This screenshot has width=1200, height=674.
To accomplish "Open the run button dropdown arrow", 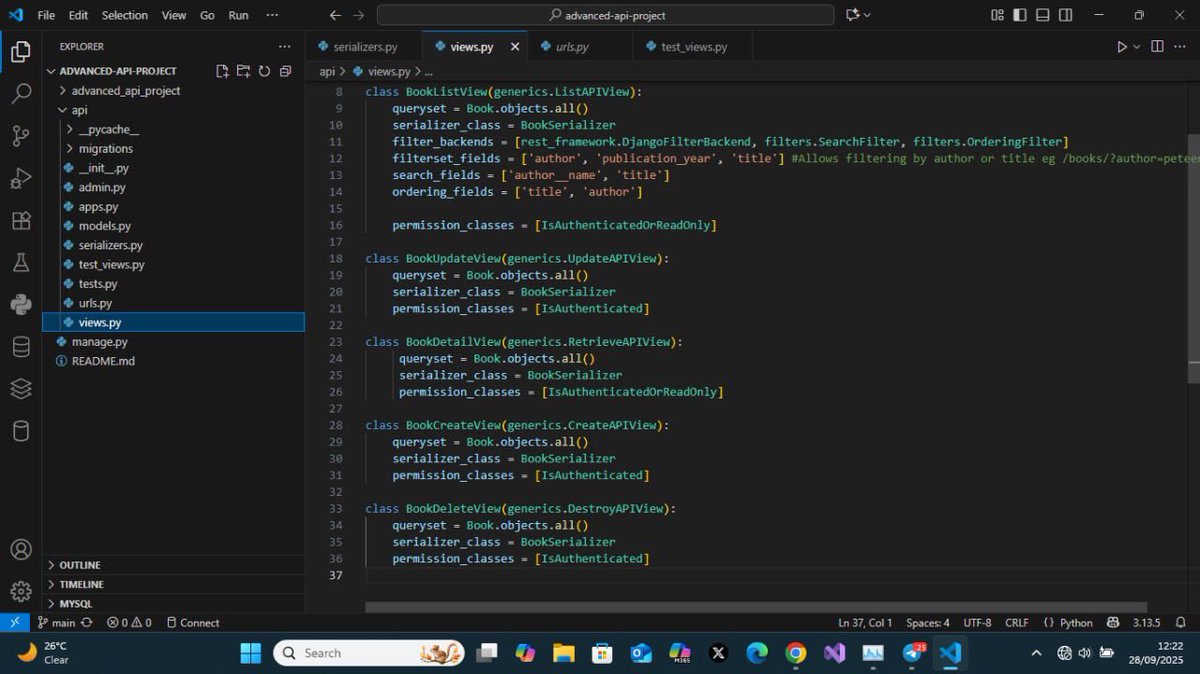I will tap(1137, 47).
